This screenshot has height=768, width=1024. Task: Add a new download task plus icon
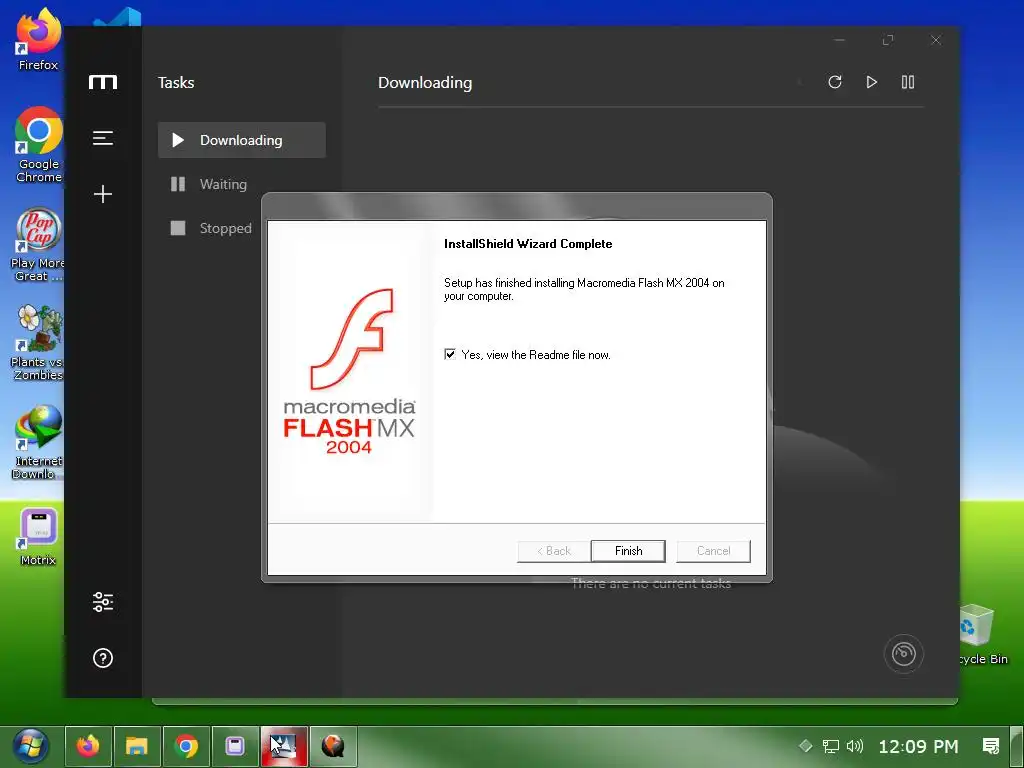pyautogui.click(x=103, y=194)
